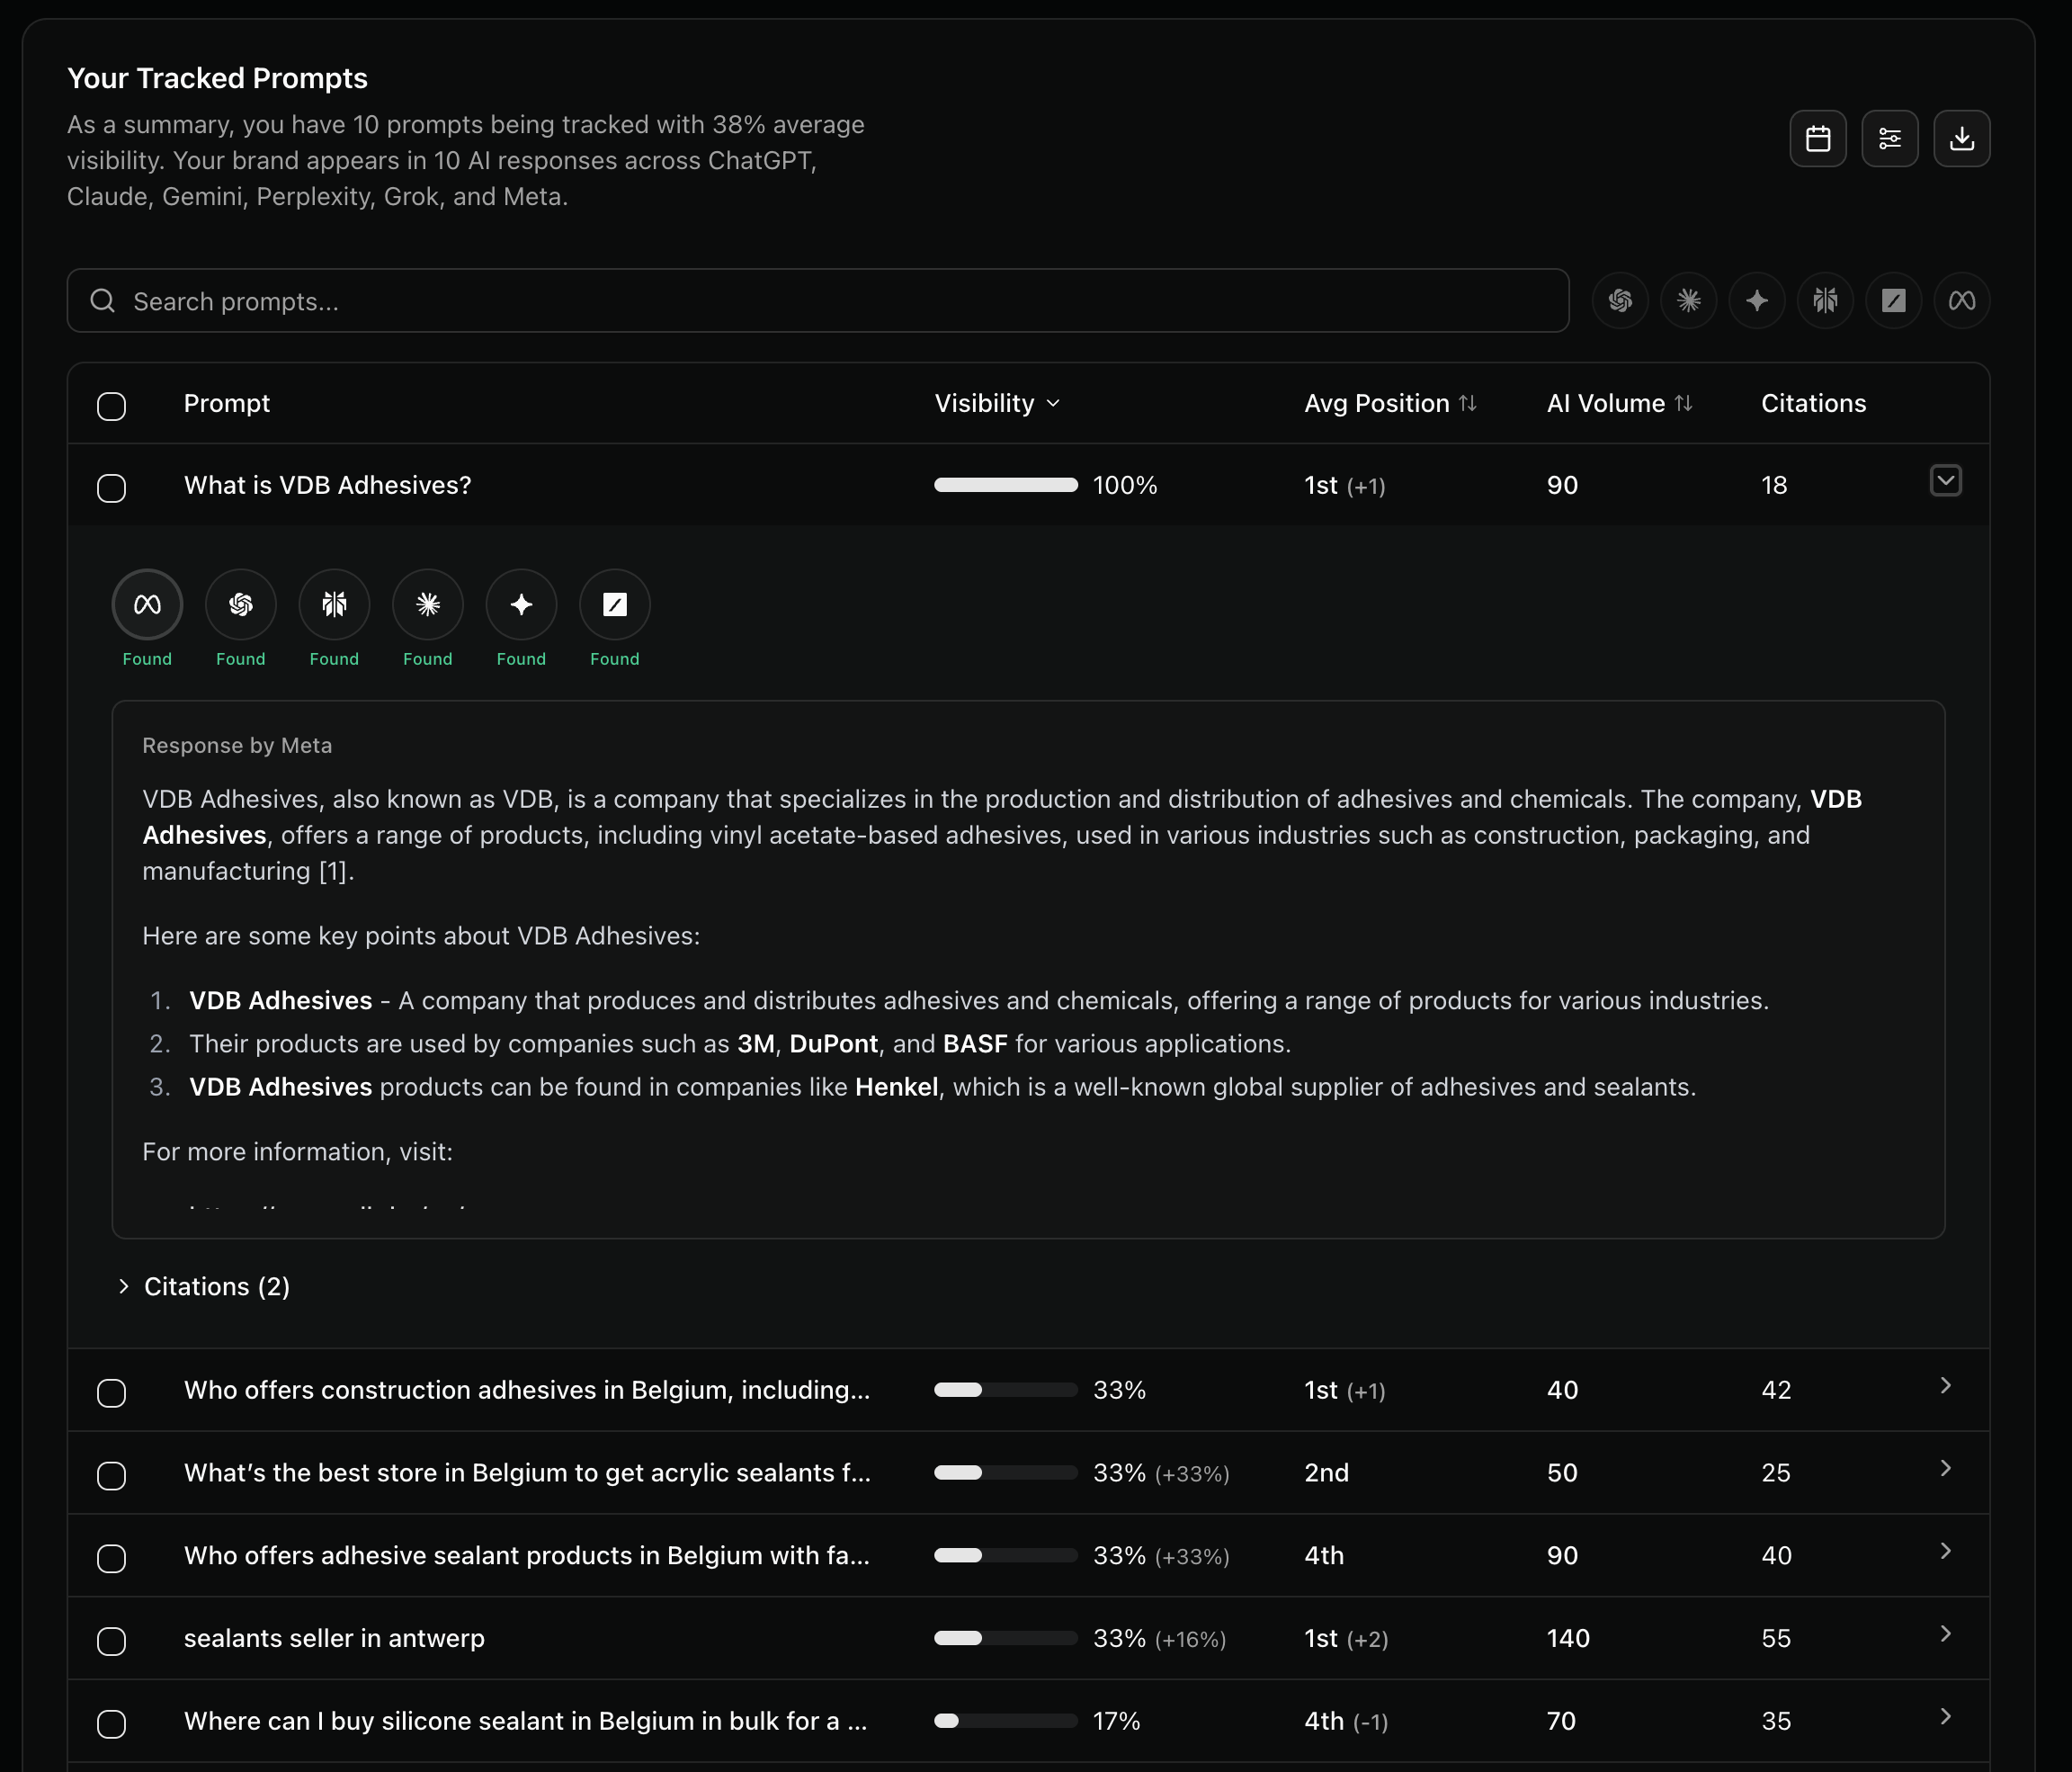This screenshot has width=2072, height=1772.
Task: Click the 100% visibility progress bar
Action: tap(1006, 485)
